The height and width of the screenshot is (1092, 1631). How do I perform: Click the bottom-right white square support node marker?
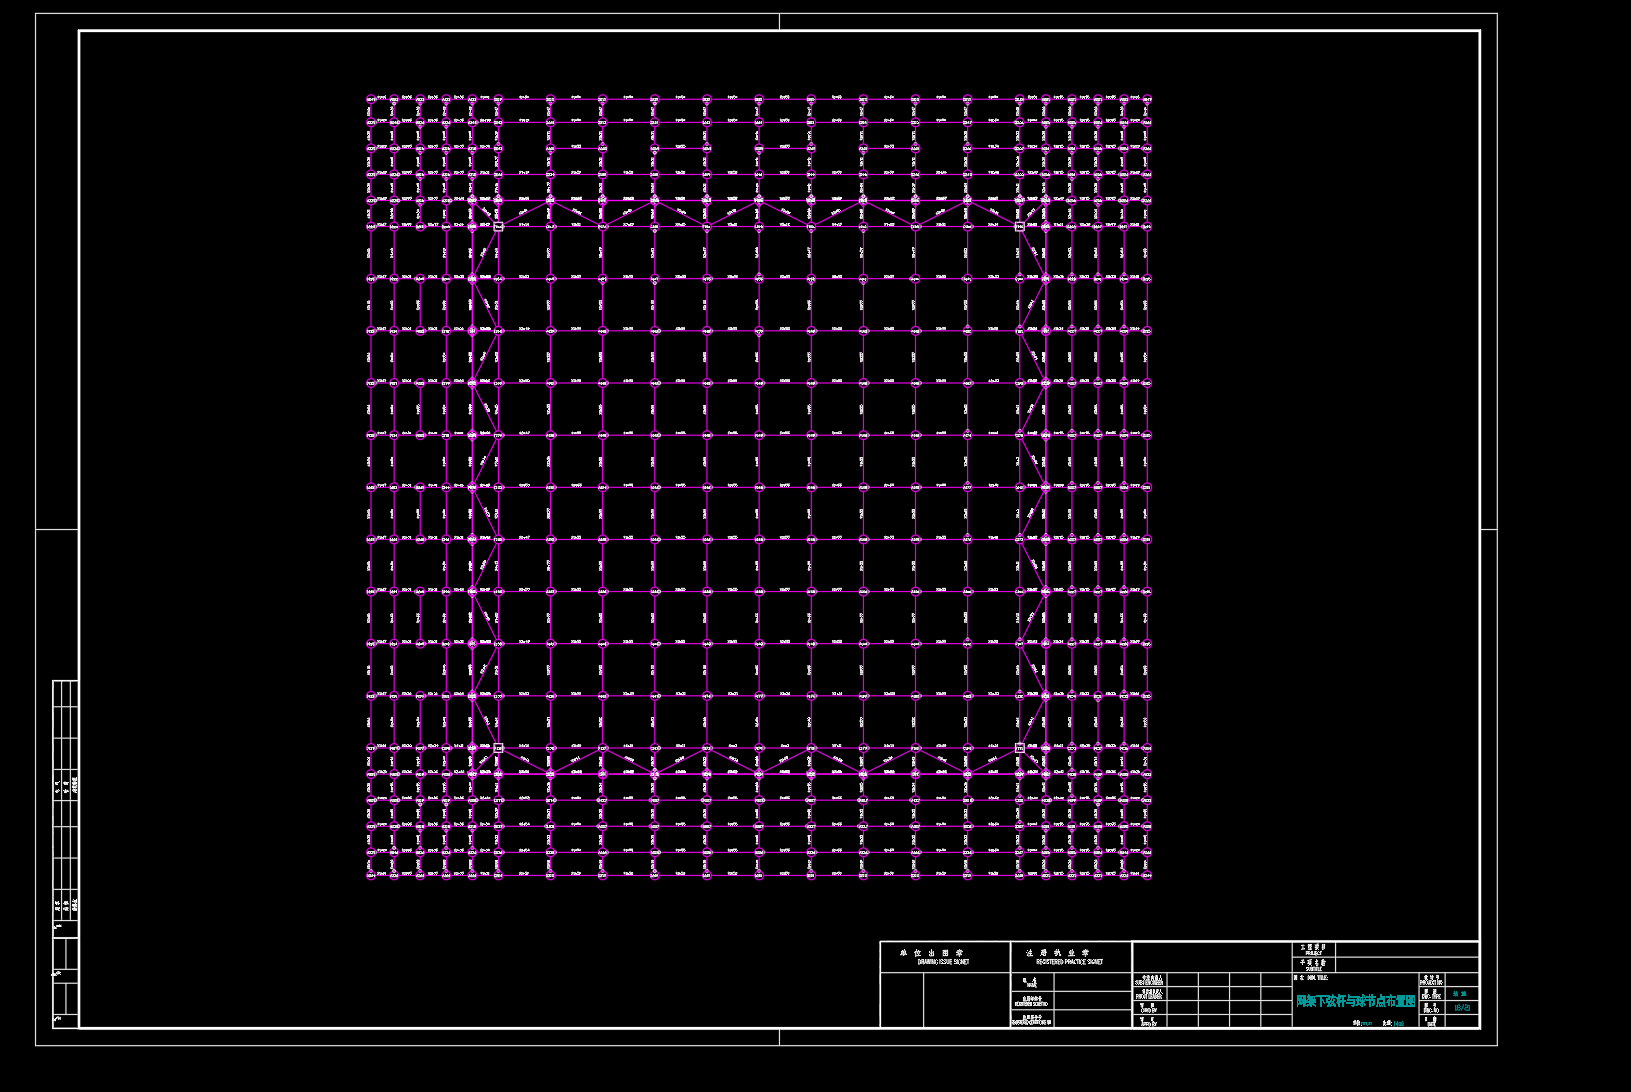[x=1020, y=747]
